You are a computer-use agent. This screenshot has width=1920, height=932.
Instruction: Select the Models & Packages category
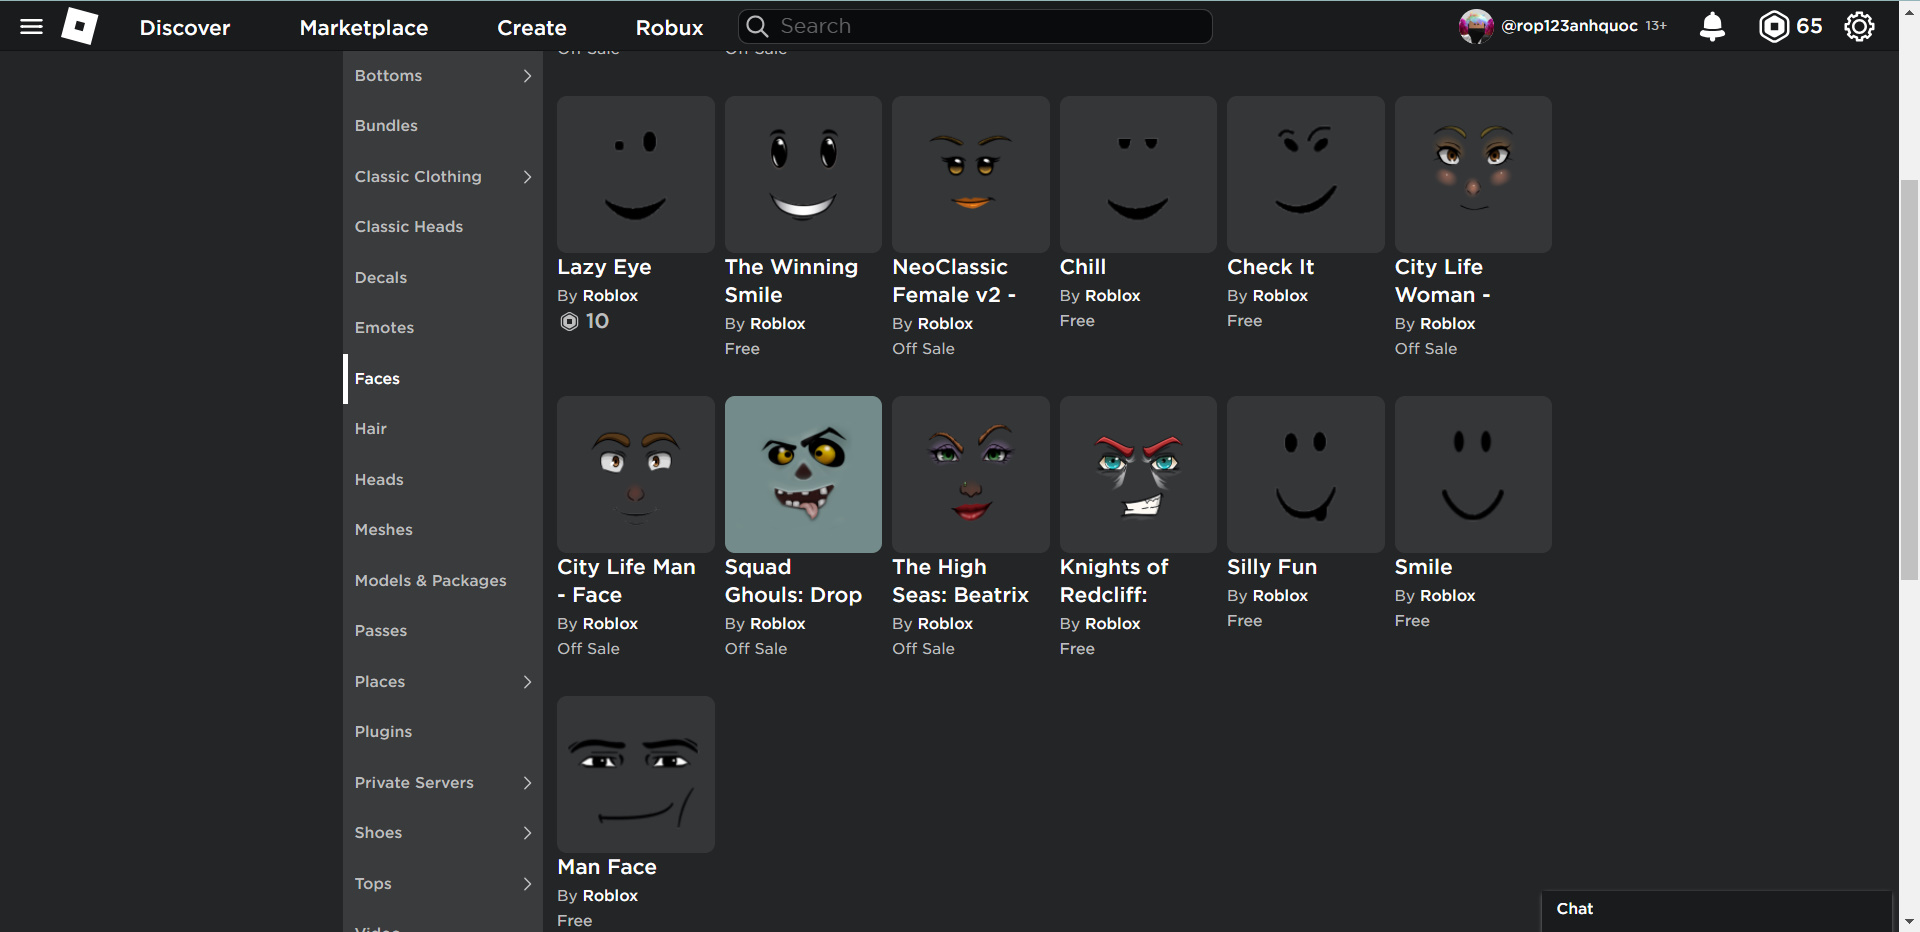(443, 581)
